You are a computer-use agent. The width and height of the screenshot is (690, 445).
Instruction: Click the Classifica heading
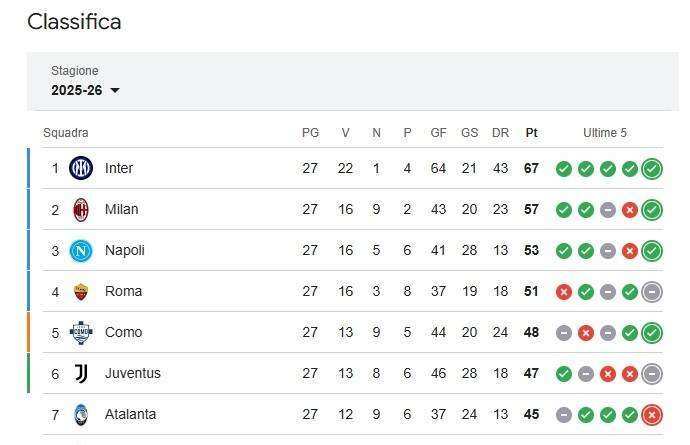(74, 21)
